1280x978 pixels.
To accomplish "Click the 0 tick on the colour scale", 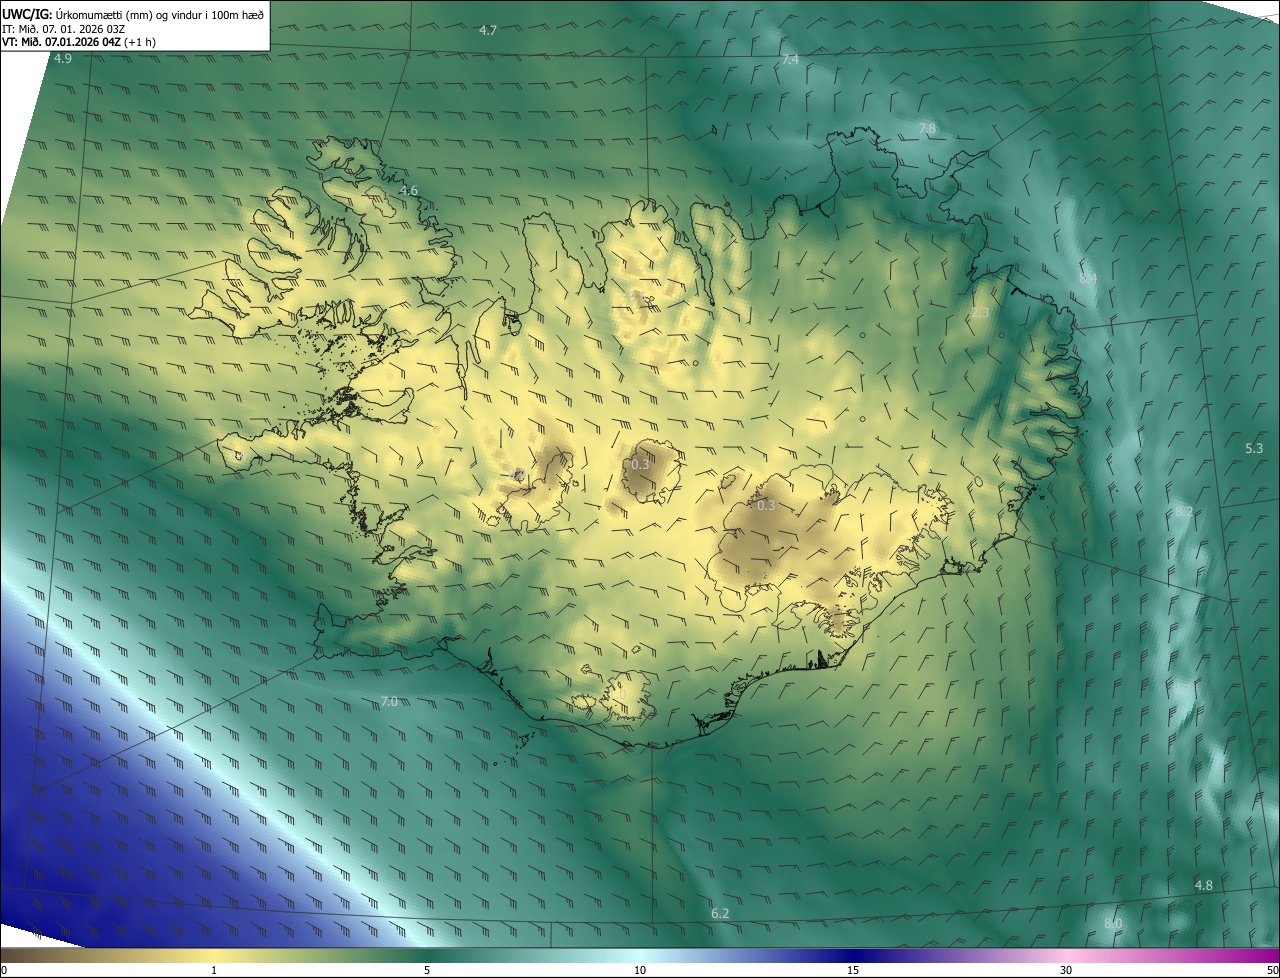I will tap(4, 971).
